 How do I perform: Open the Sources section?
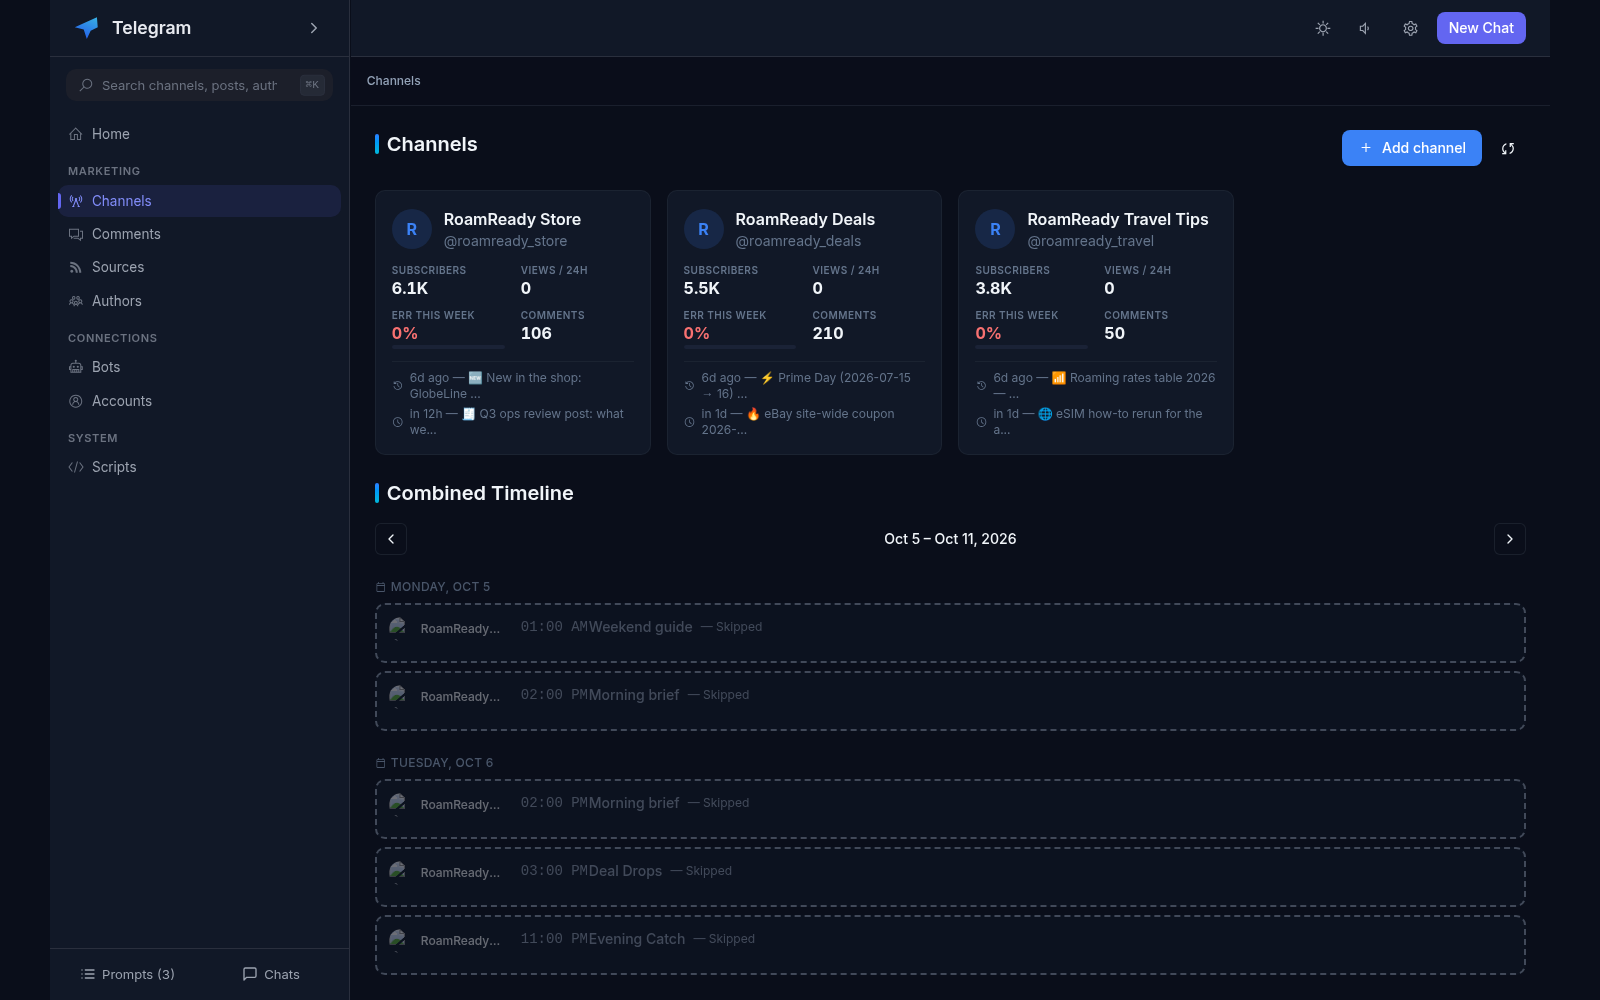pos(200,267)
